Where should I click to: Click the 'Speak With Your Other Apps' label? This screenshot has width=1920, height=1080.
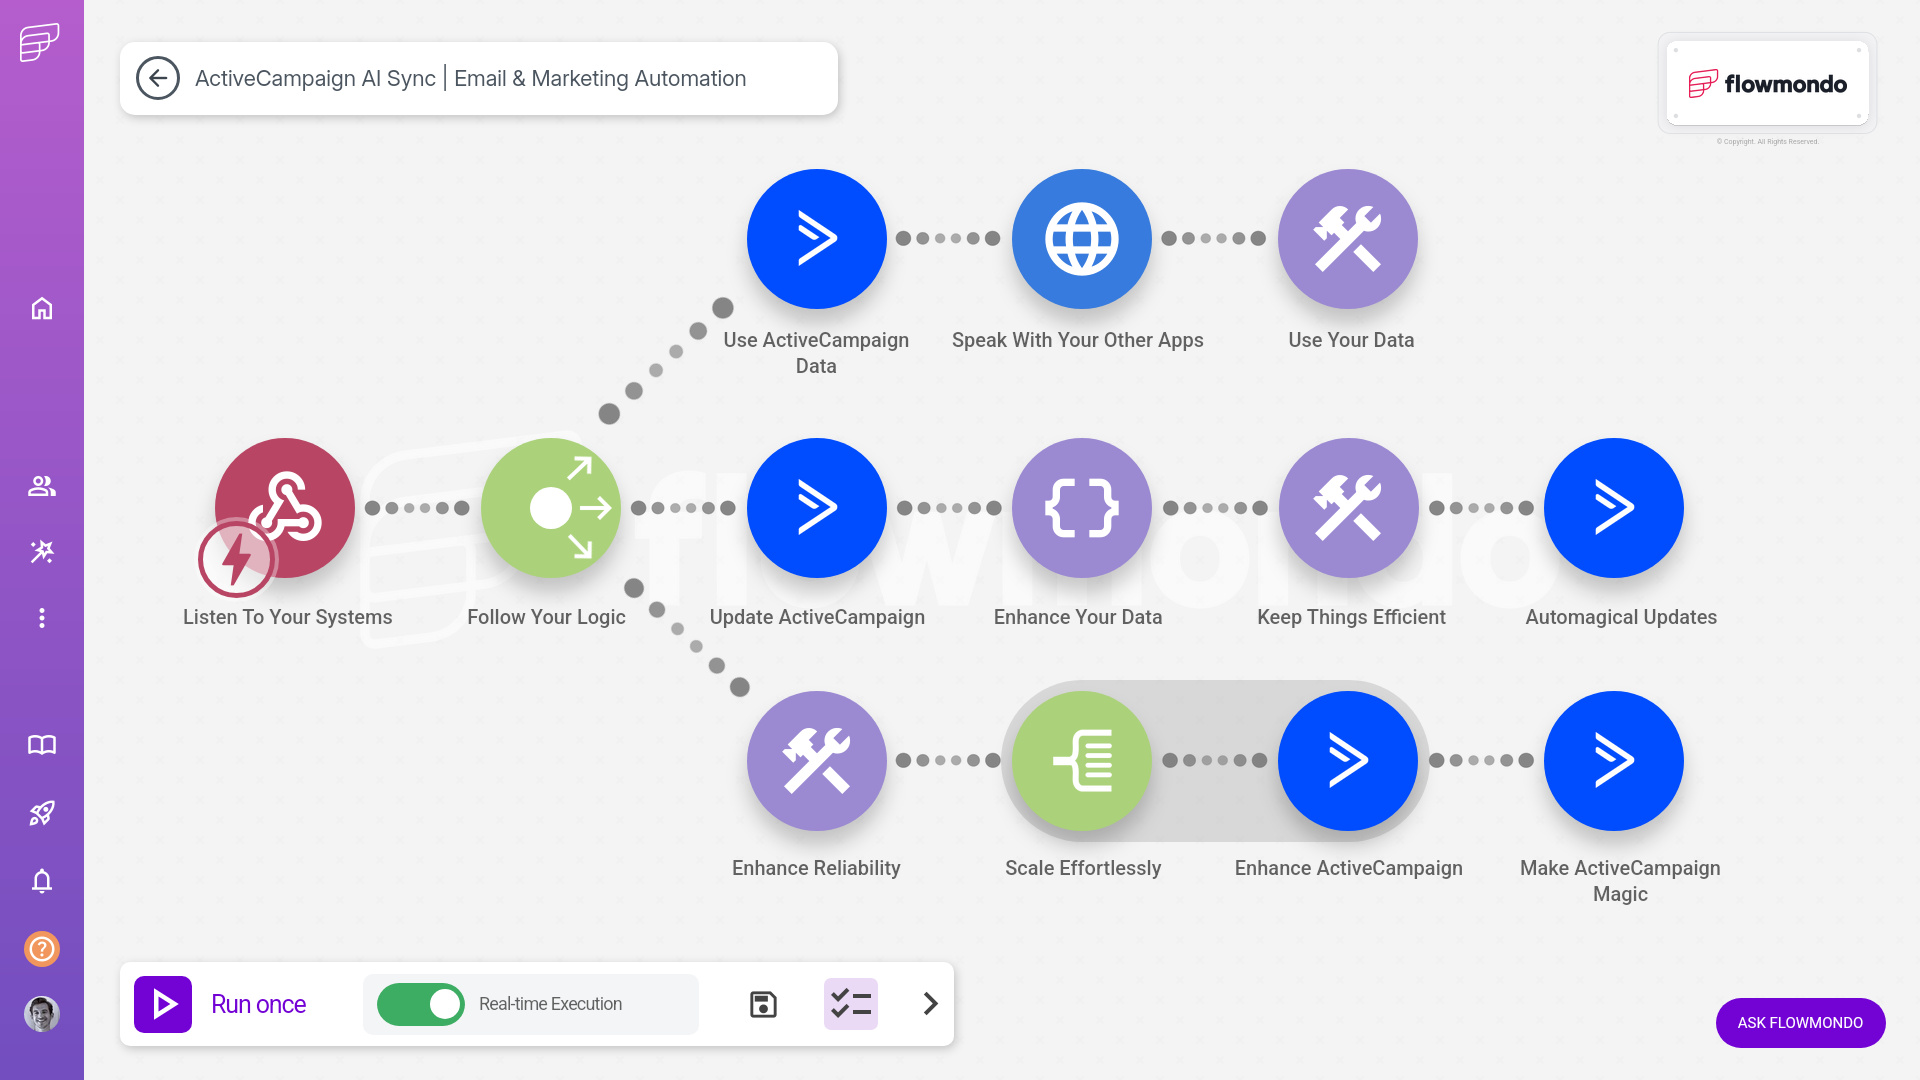pyautogui.click(x=1078, y=340)
